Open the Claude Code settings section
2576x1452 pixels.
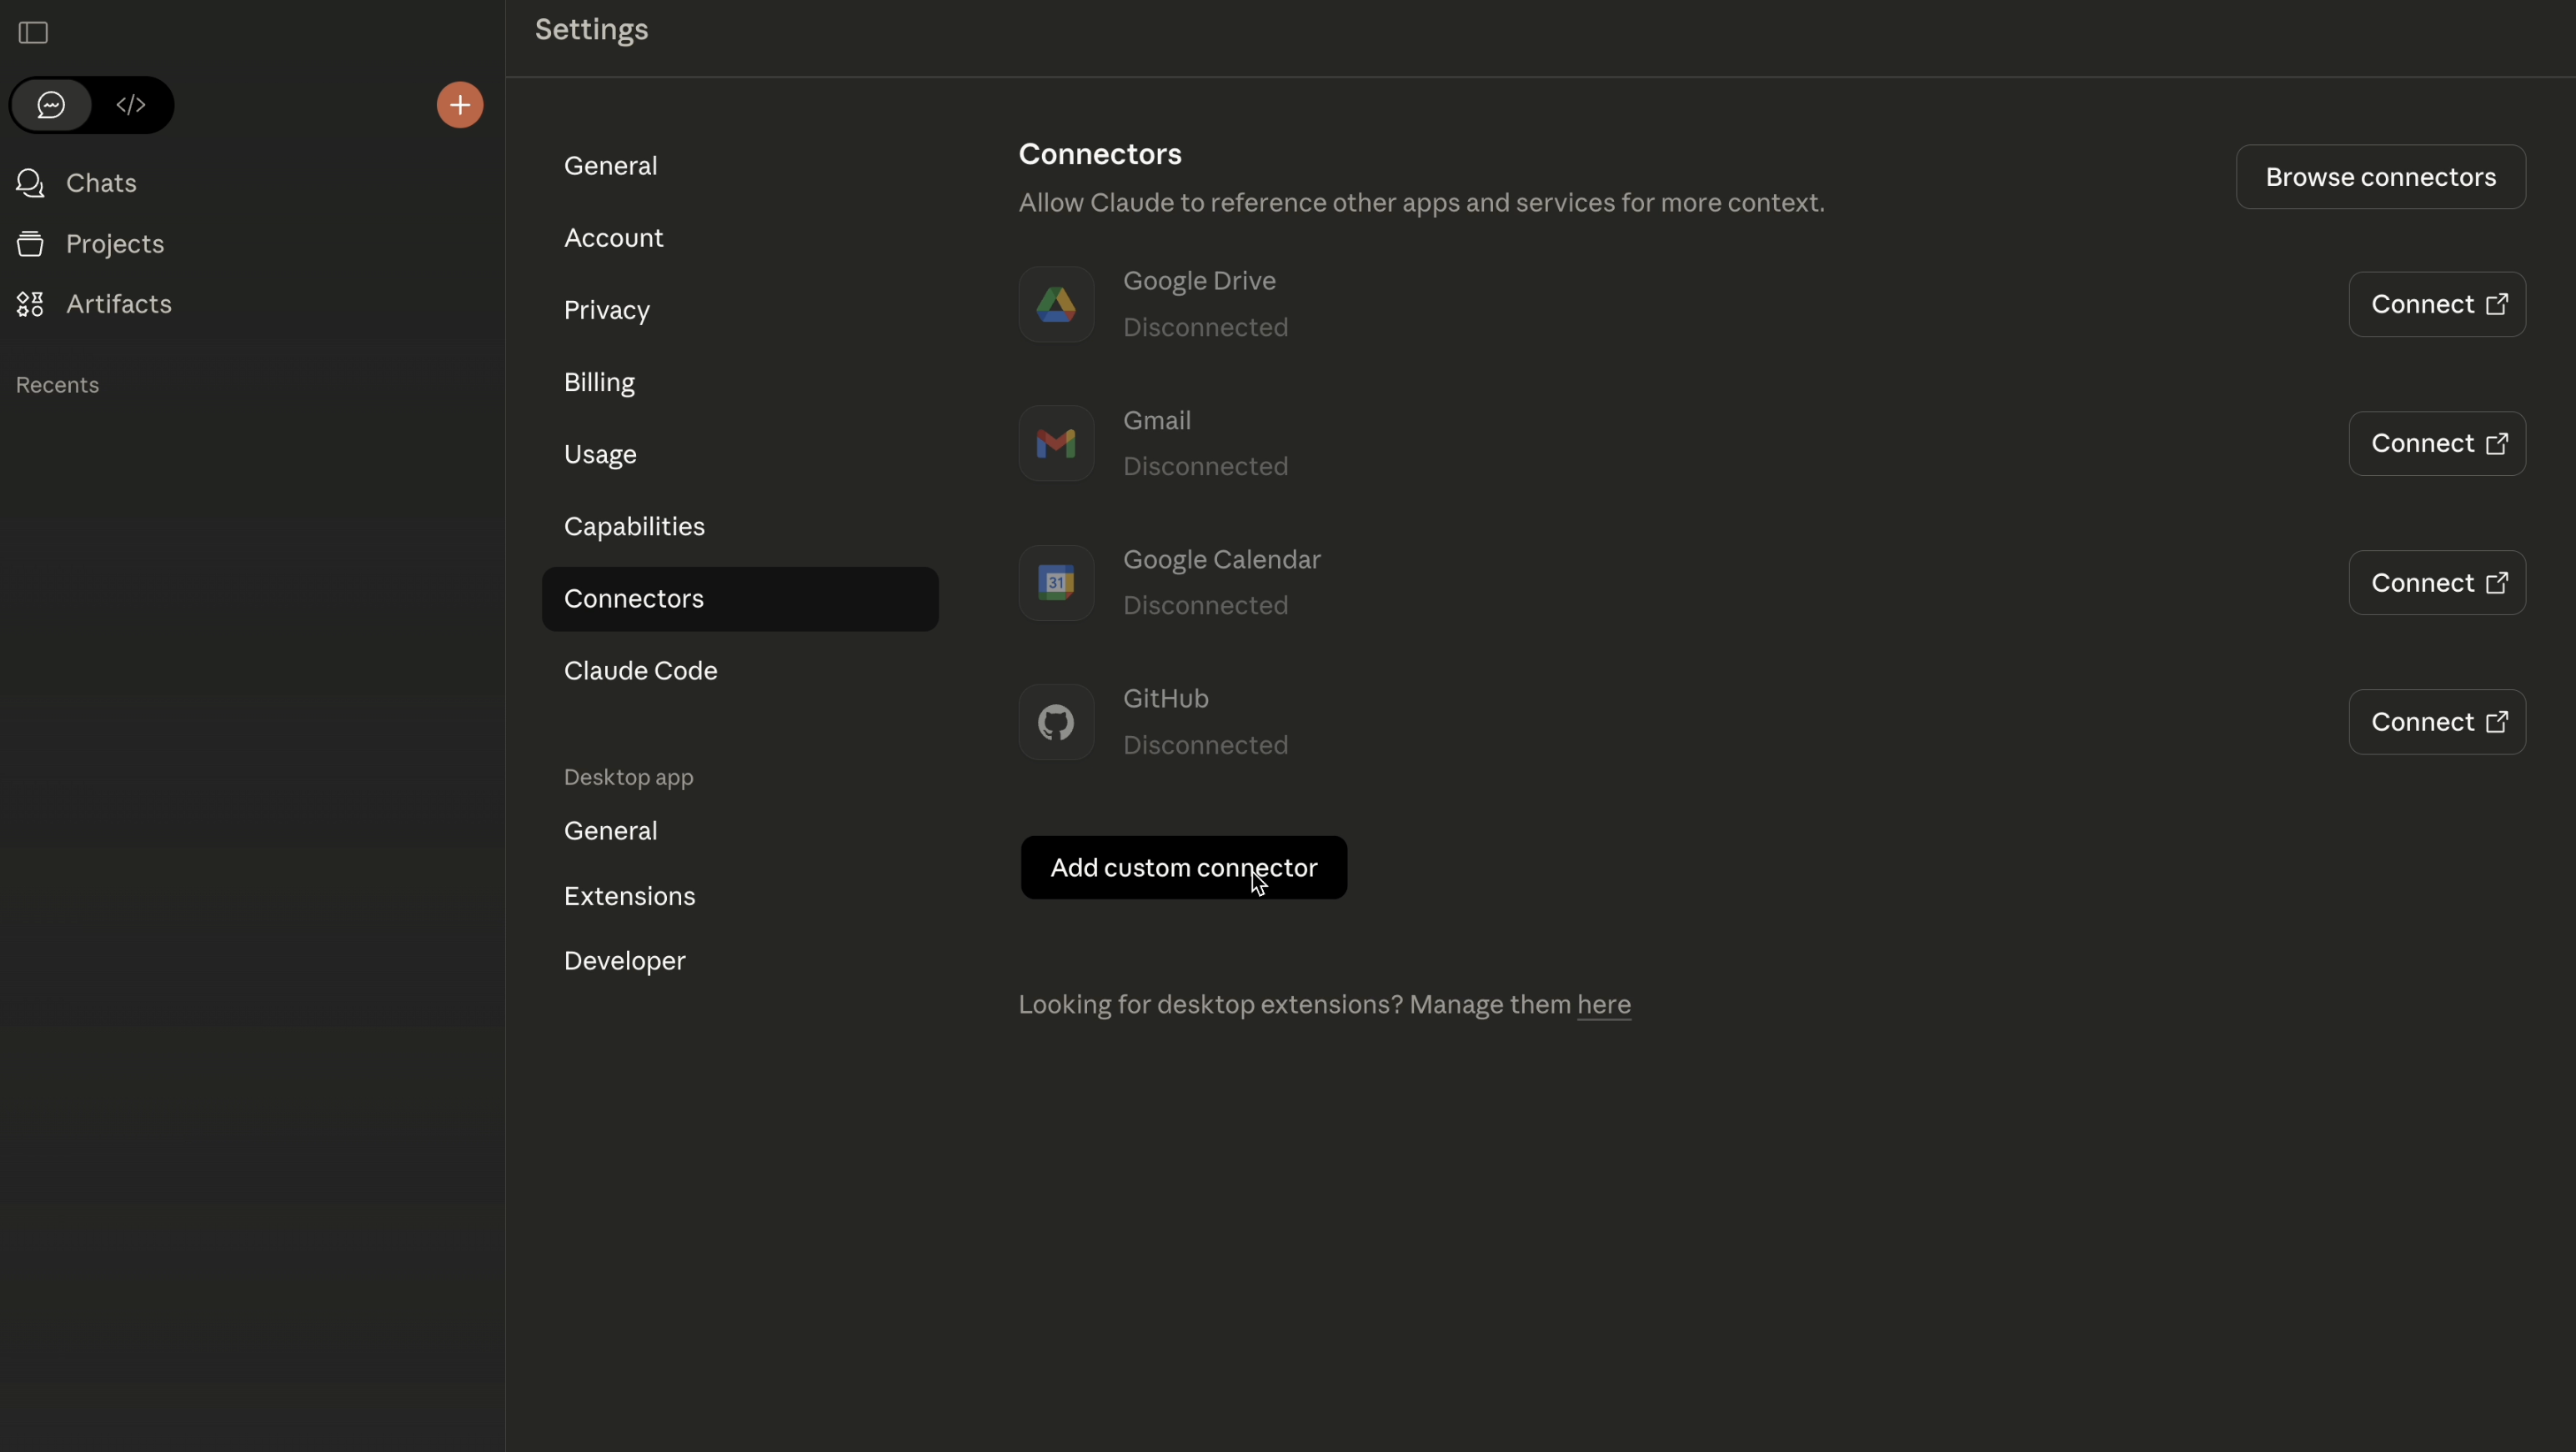point(641,670)
